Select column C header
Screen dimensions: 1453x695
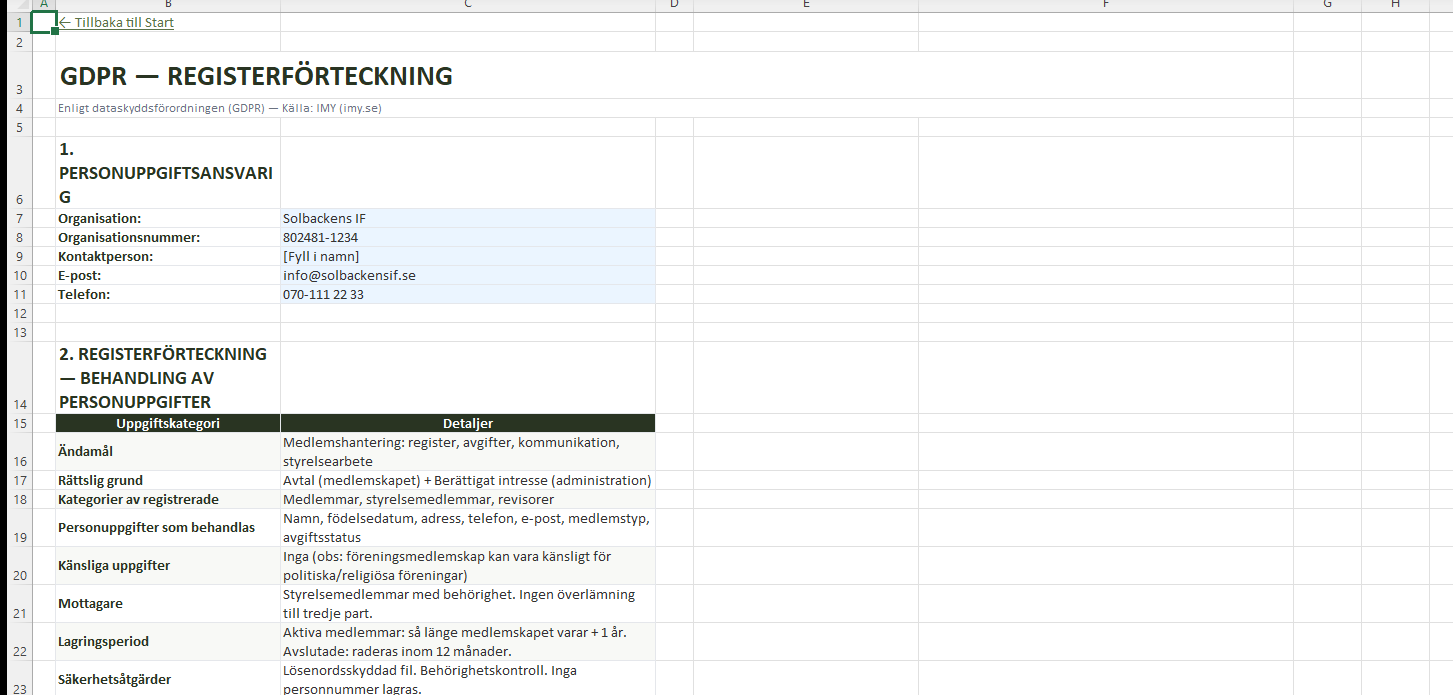[467, 5]
